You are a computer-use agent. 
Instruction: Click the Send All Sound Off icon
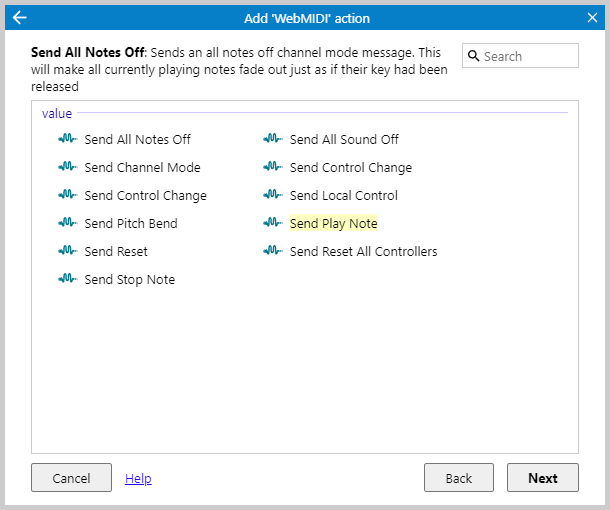(273, 140)
